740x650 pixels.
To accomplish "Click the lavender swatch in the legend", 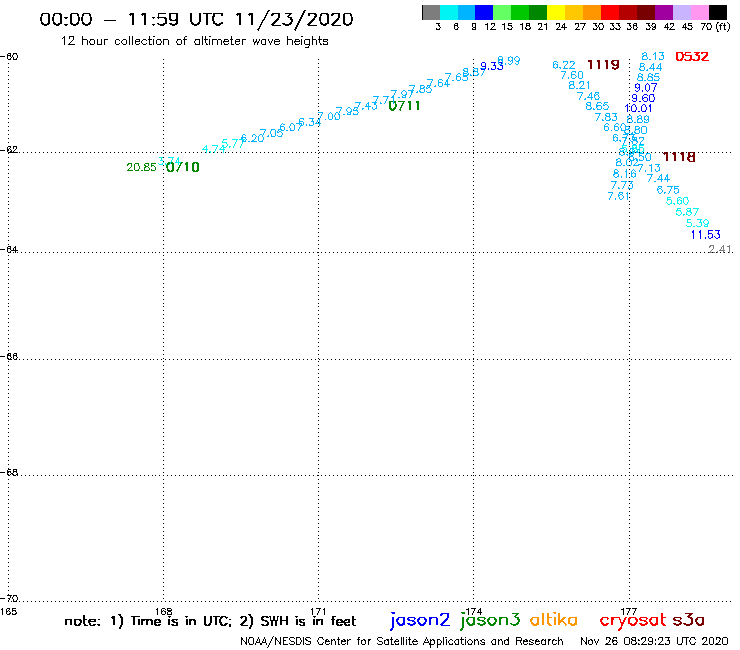I will 682,12.
